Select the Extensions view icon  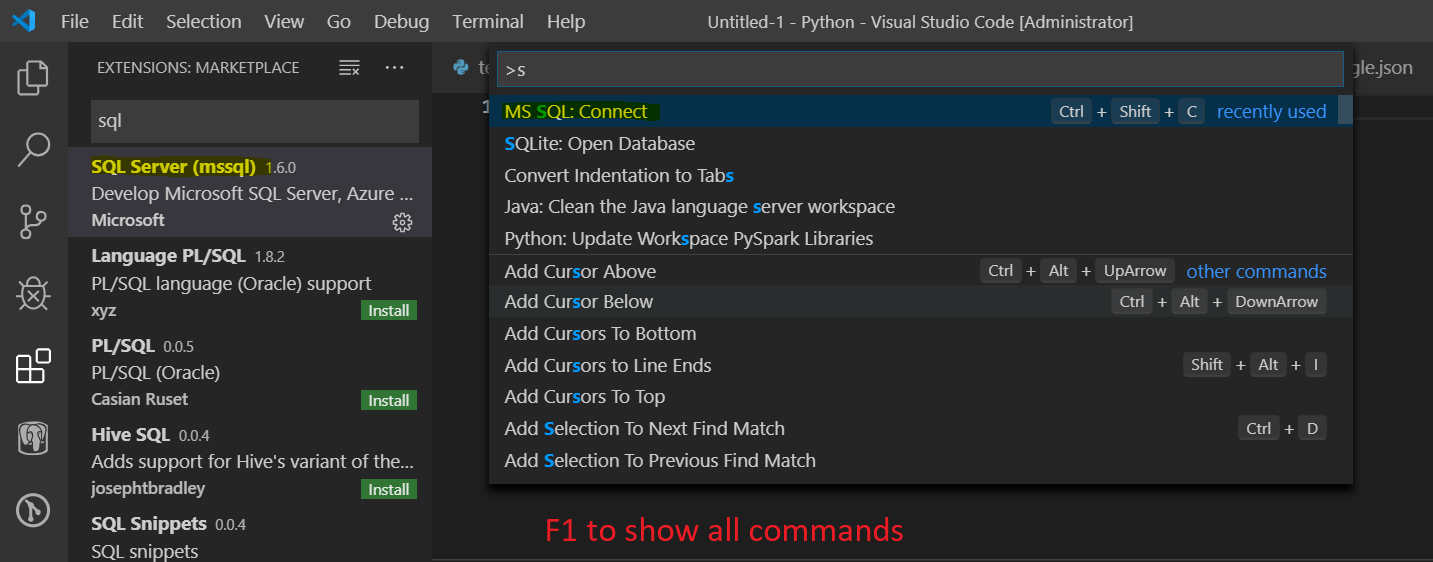coord(33,367)
